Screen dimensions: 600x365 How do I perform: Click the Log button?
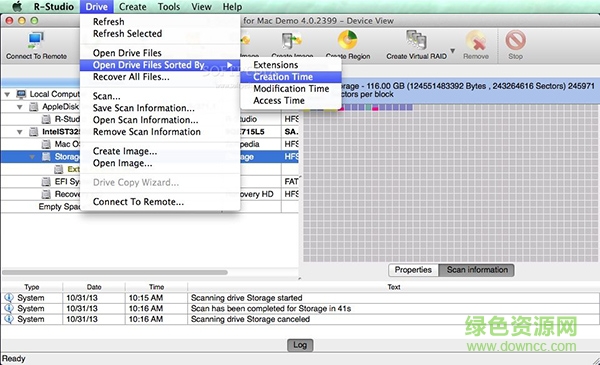coord(300,345)
